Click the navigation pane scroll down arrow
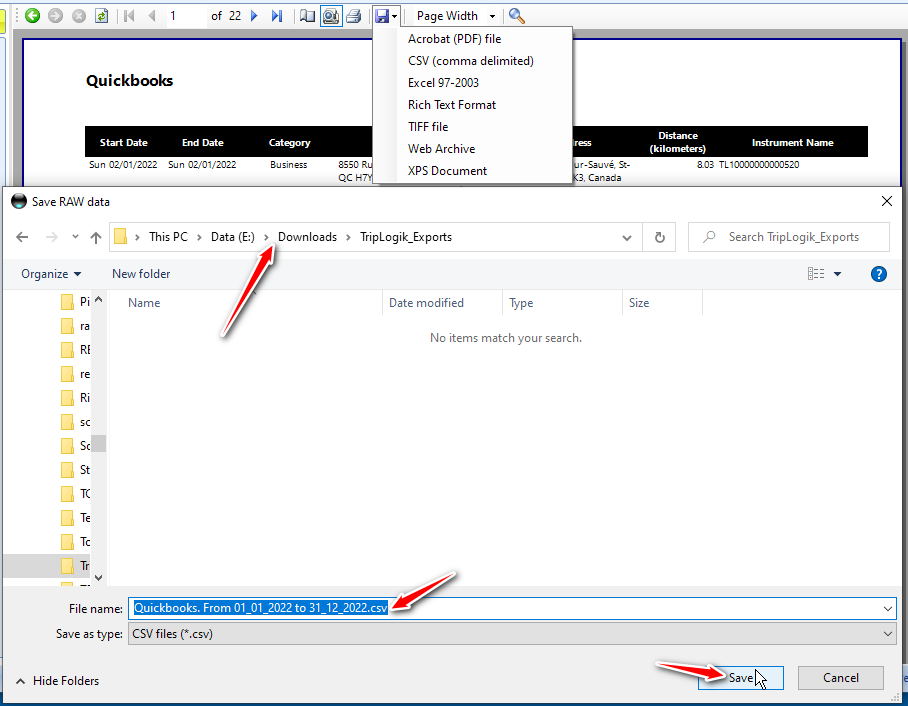Image resolution: width=908 pixels, height=706 pixels. (98, 577)
